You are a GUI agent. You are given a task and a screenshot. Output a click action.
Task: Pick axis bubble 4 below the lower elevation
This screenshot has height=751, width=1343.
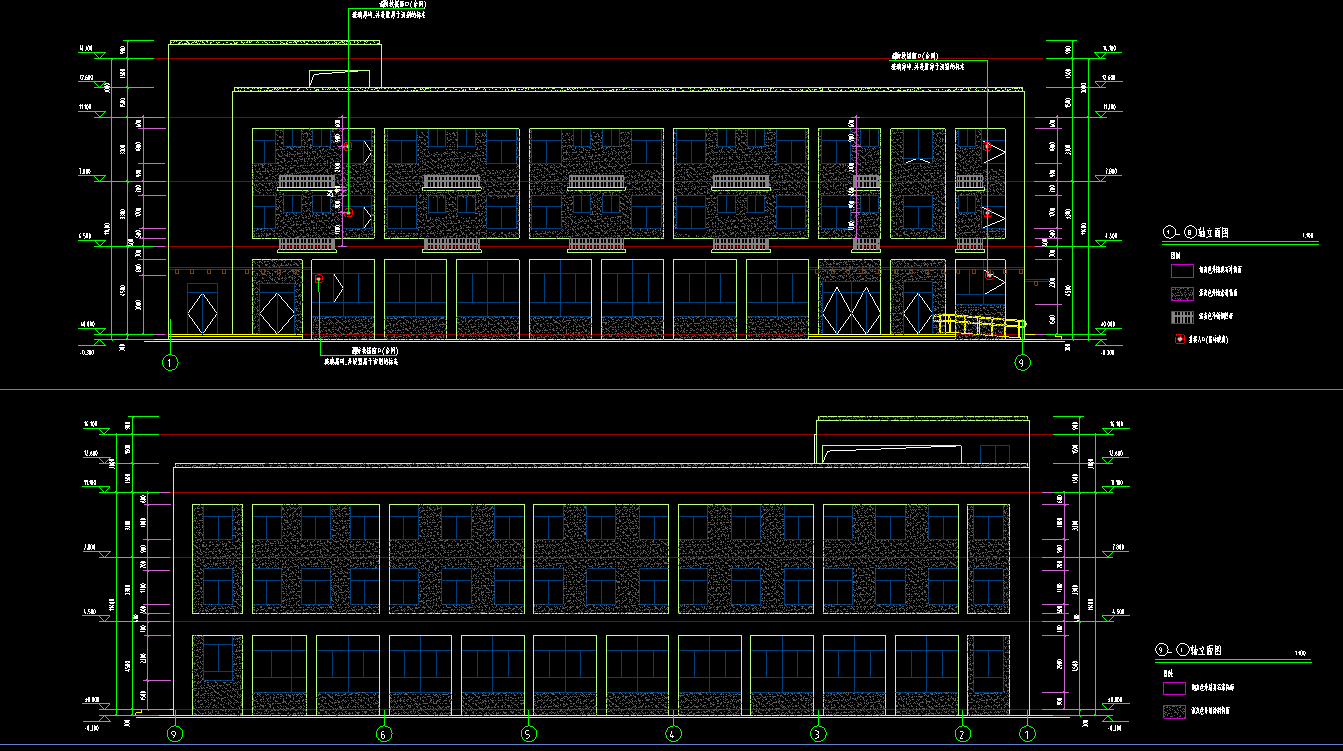pos(674,734)
